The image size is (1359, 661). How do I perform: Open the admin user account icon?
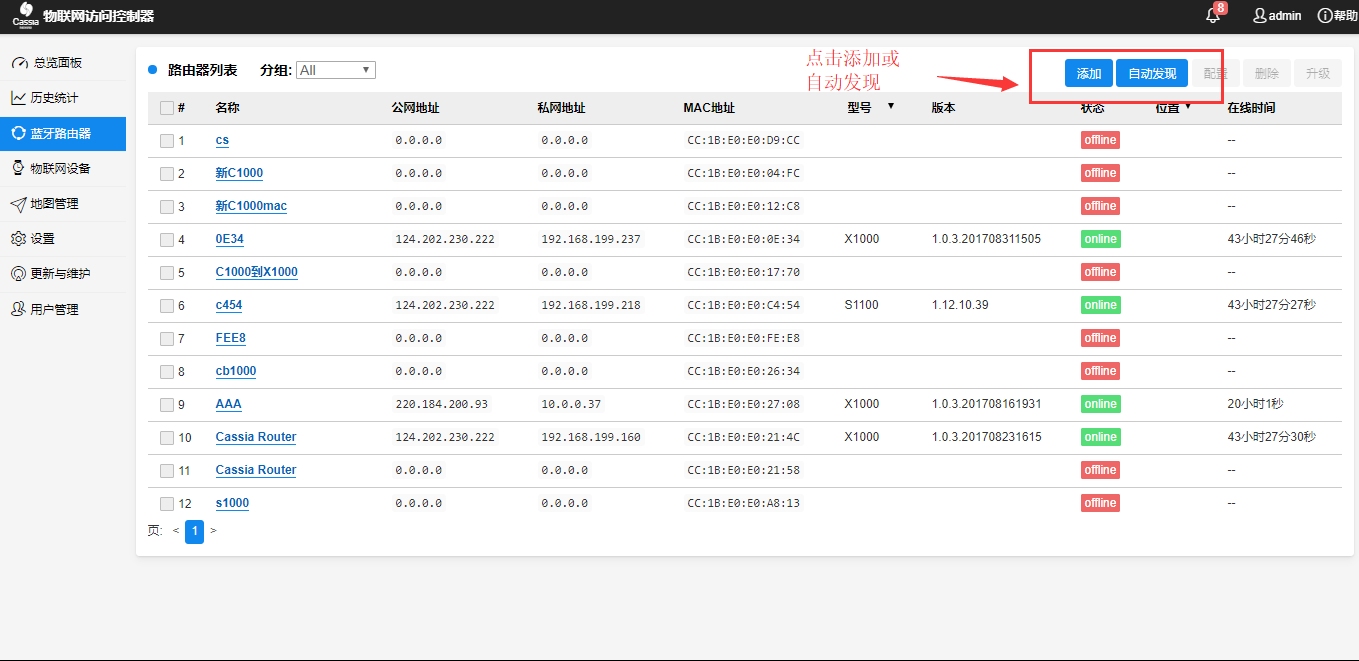point(1260,16)
